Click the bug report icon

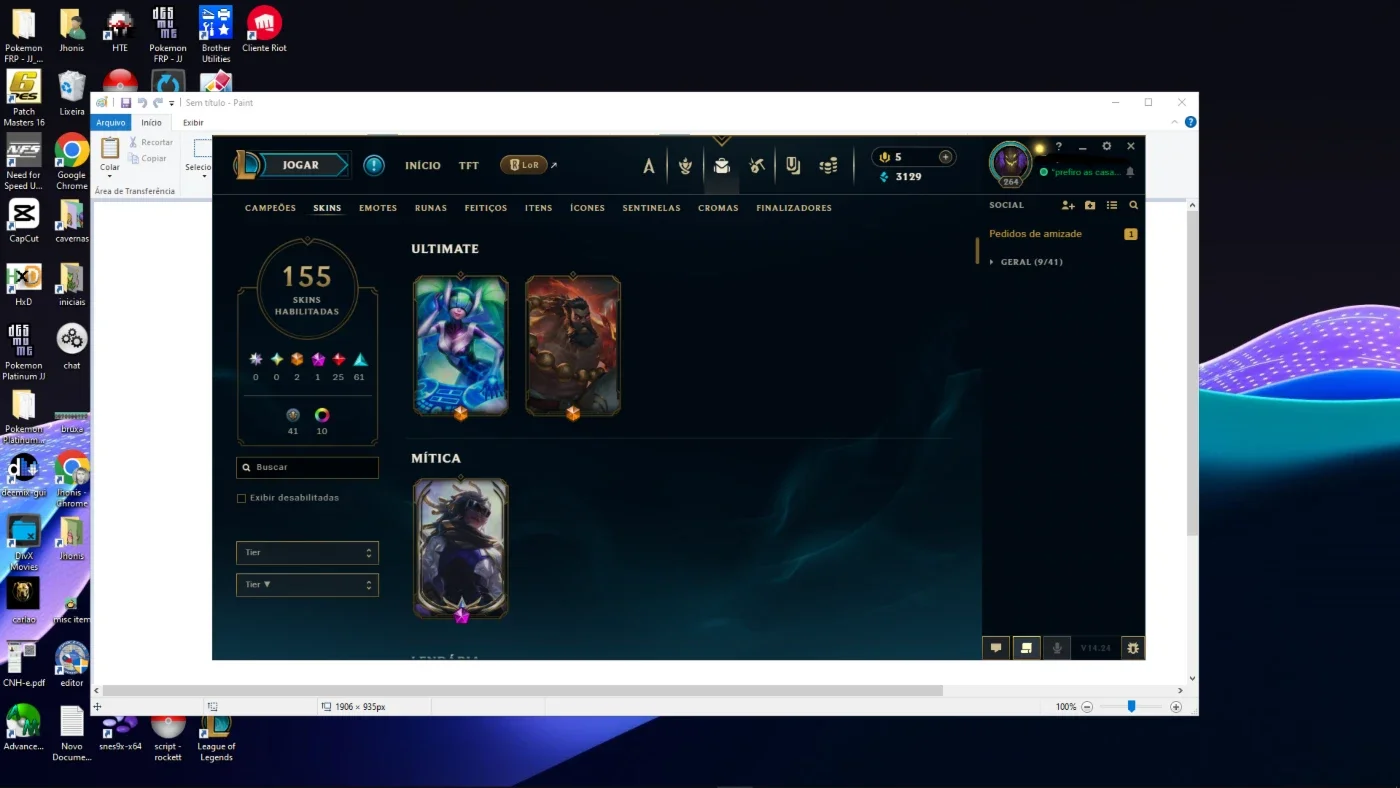1133,648
